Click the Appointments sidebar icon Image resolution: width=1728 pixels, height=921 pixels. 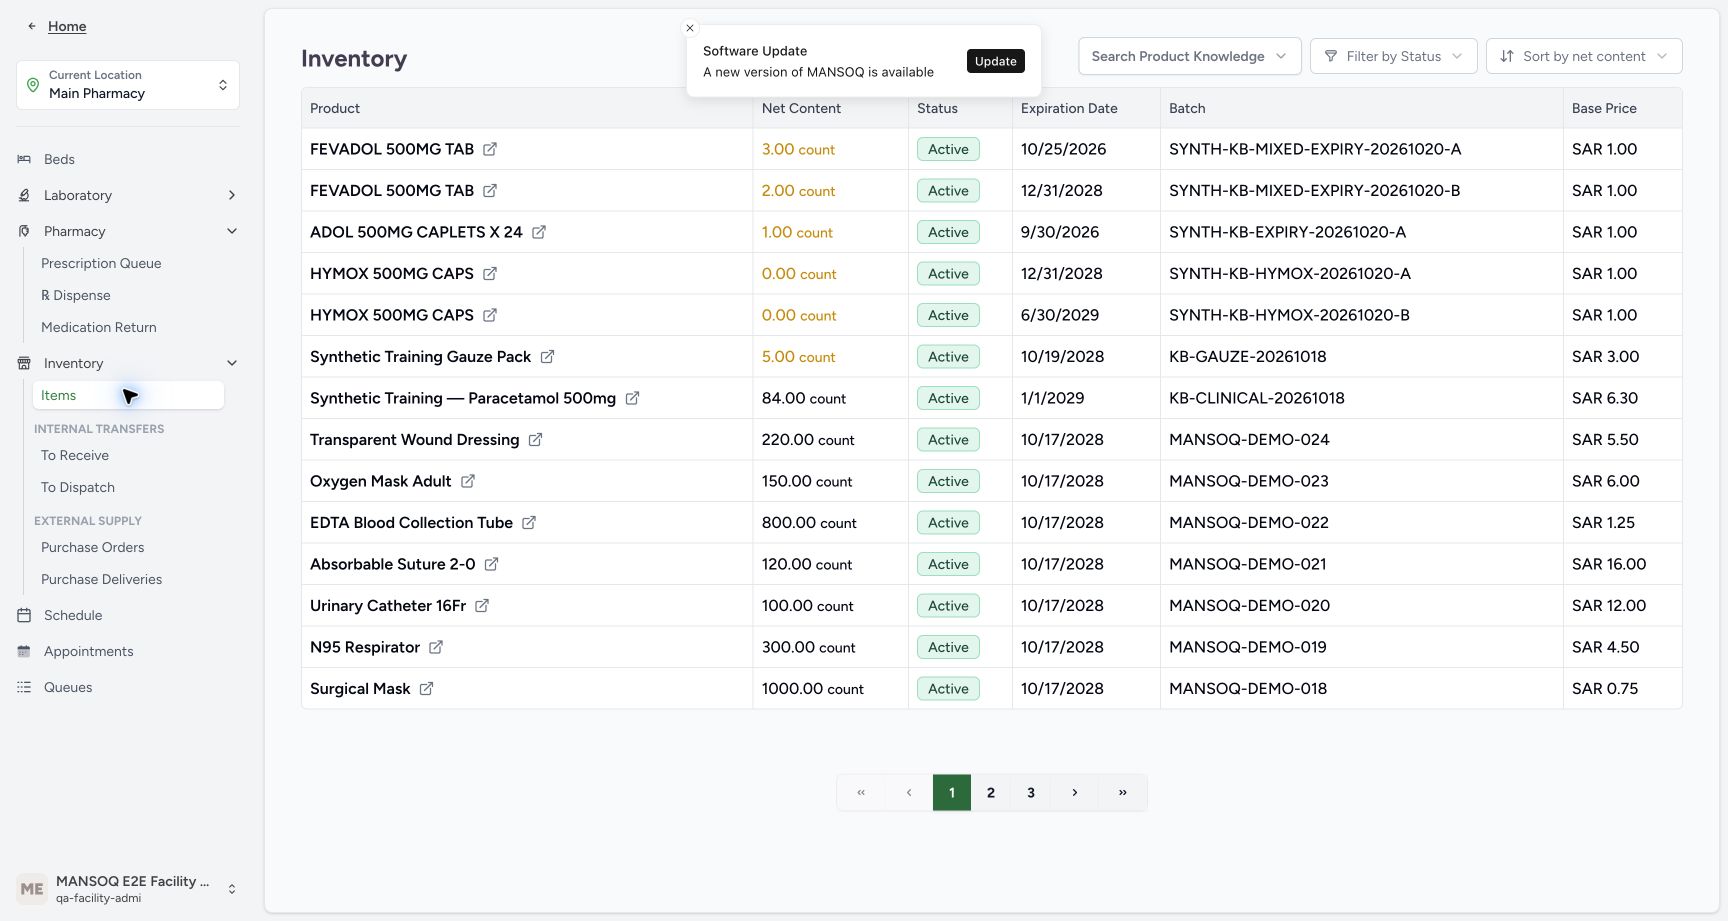point(24,651)
